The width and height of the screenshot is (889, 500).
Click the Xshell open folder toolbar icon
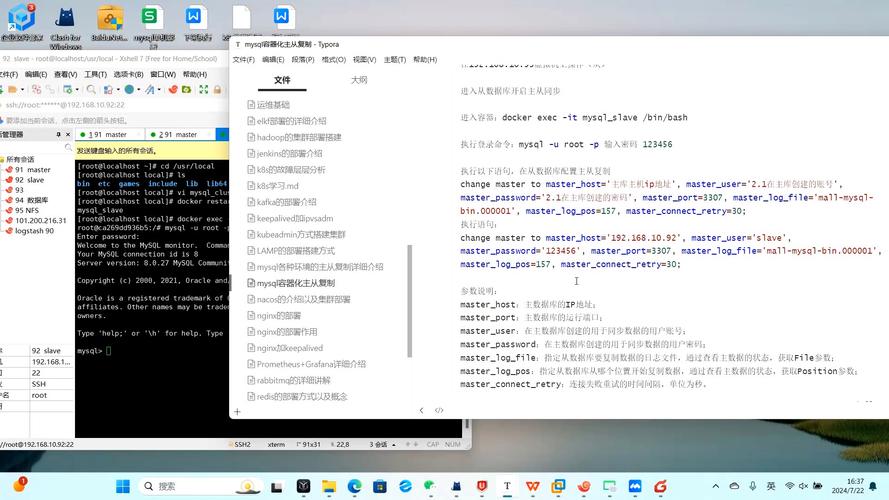pos(12,90)
